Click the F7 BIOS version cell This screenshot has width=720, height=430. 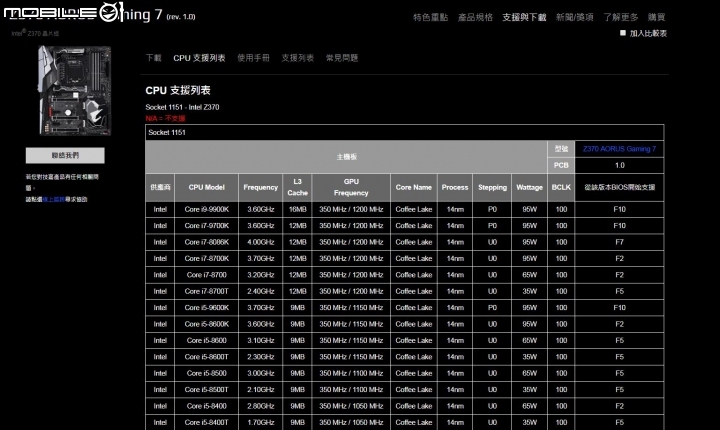pos(619,242)
